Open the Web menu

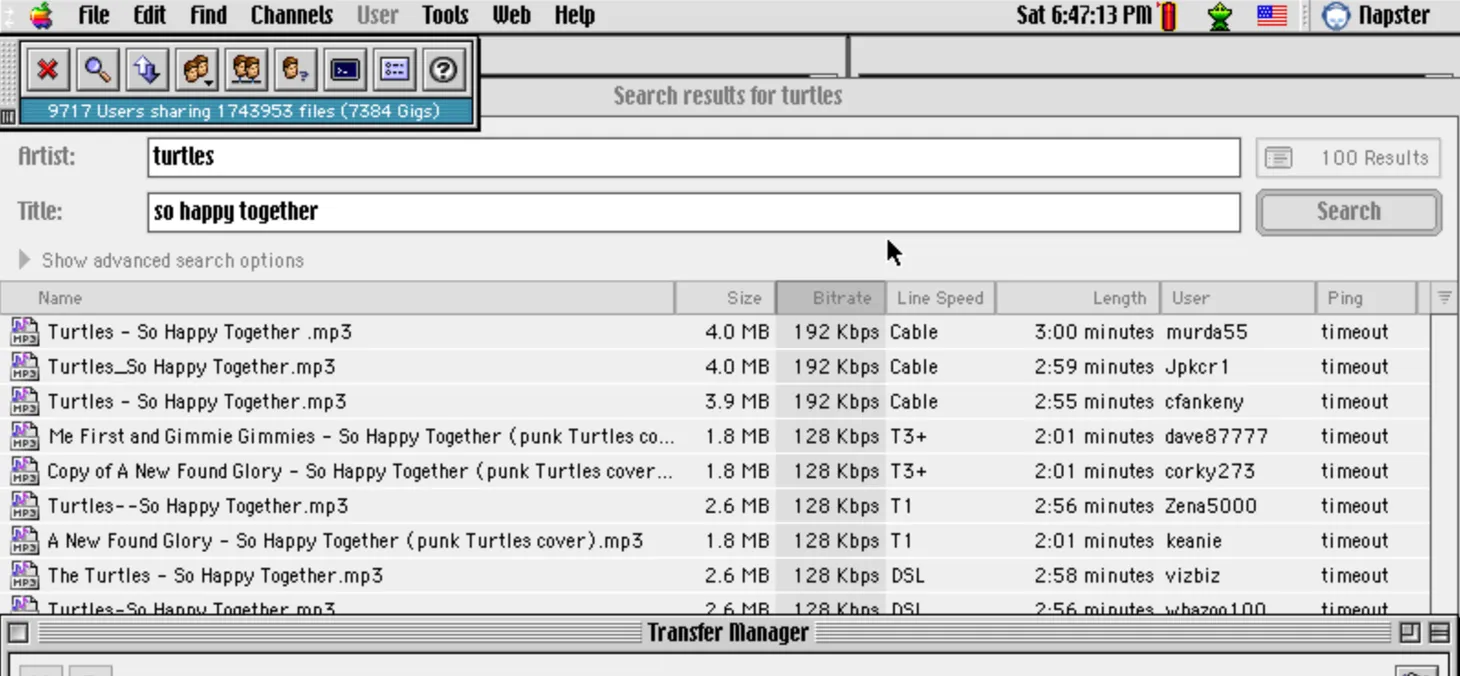point(511,15)
